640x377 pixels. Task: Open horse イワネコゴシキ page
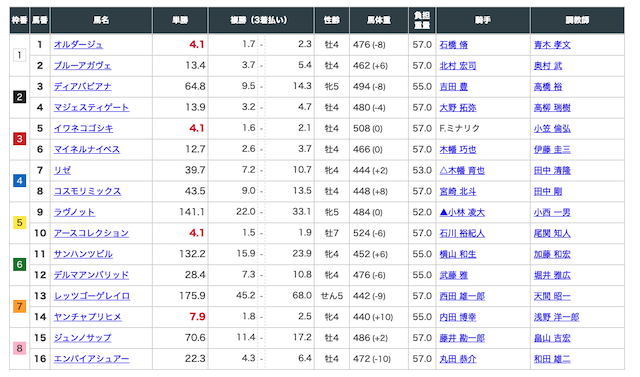click(83, 128)
